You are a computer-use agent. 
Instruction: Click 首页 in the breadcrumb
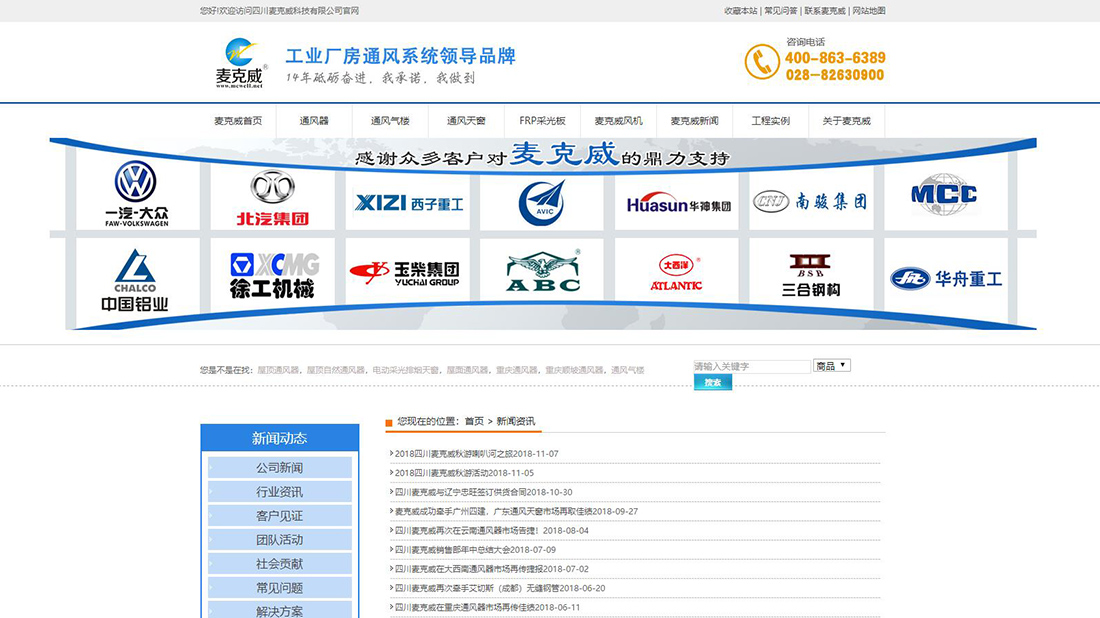click(x=474, y=421)
